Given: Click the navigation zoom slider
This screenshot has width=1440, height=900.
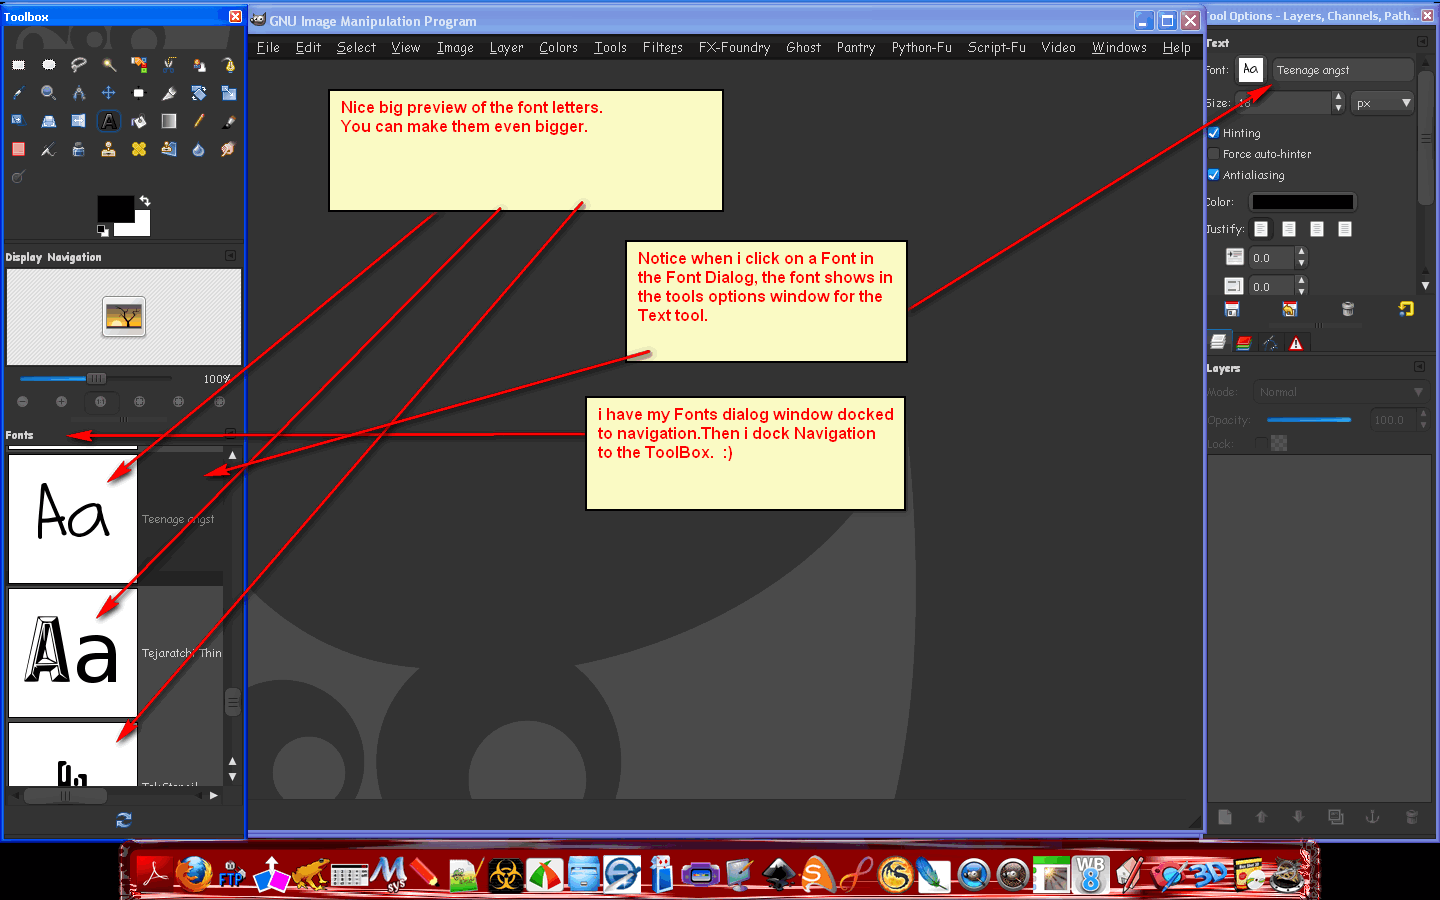Looking at the screenshot, I should point(96,378).
